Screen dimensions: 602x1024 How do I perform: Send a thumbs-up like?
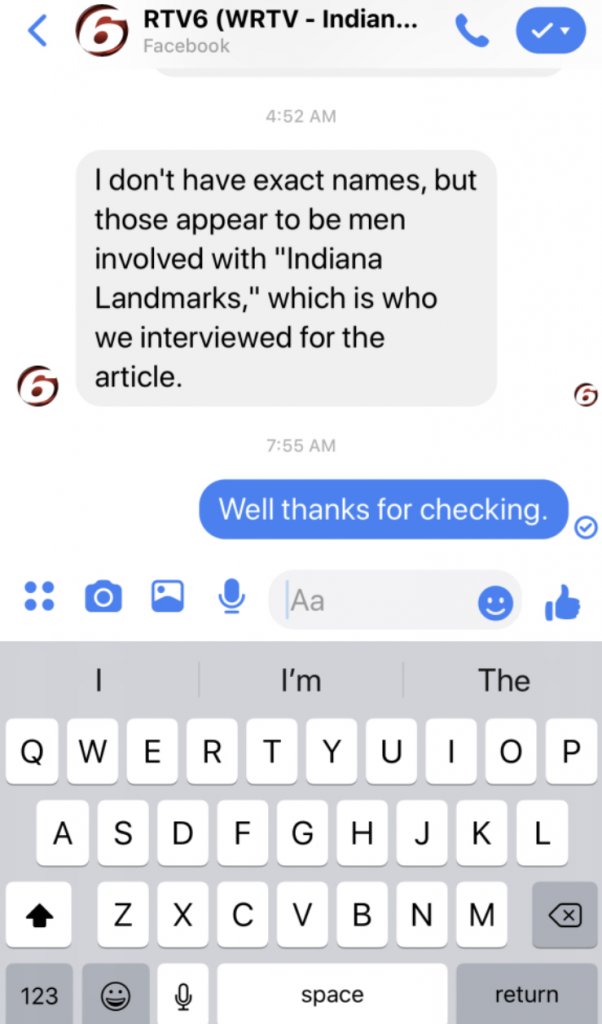click(562, 601)
